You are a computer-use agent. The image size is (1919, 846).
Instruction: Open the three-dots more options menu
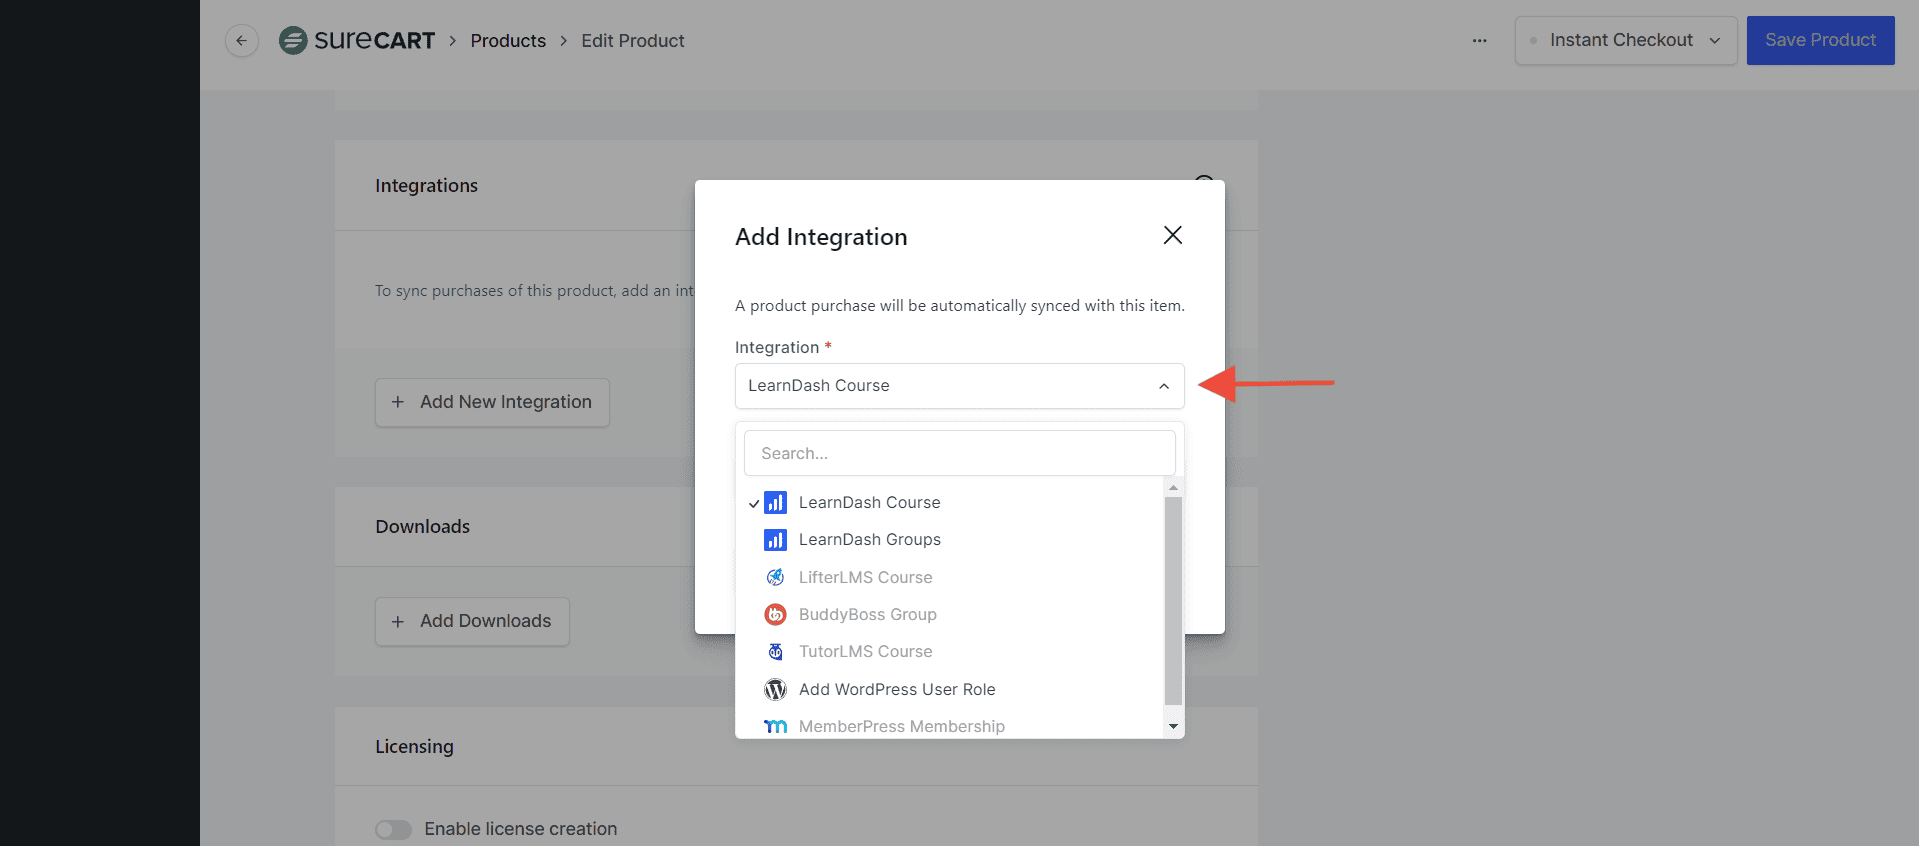click(x=1479, y=41)
